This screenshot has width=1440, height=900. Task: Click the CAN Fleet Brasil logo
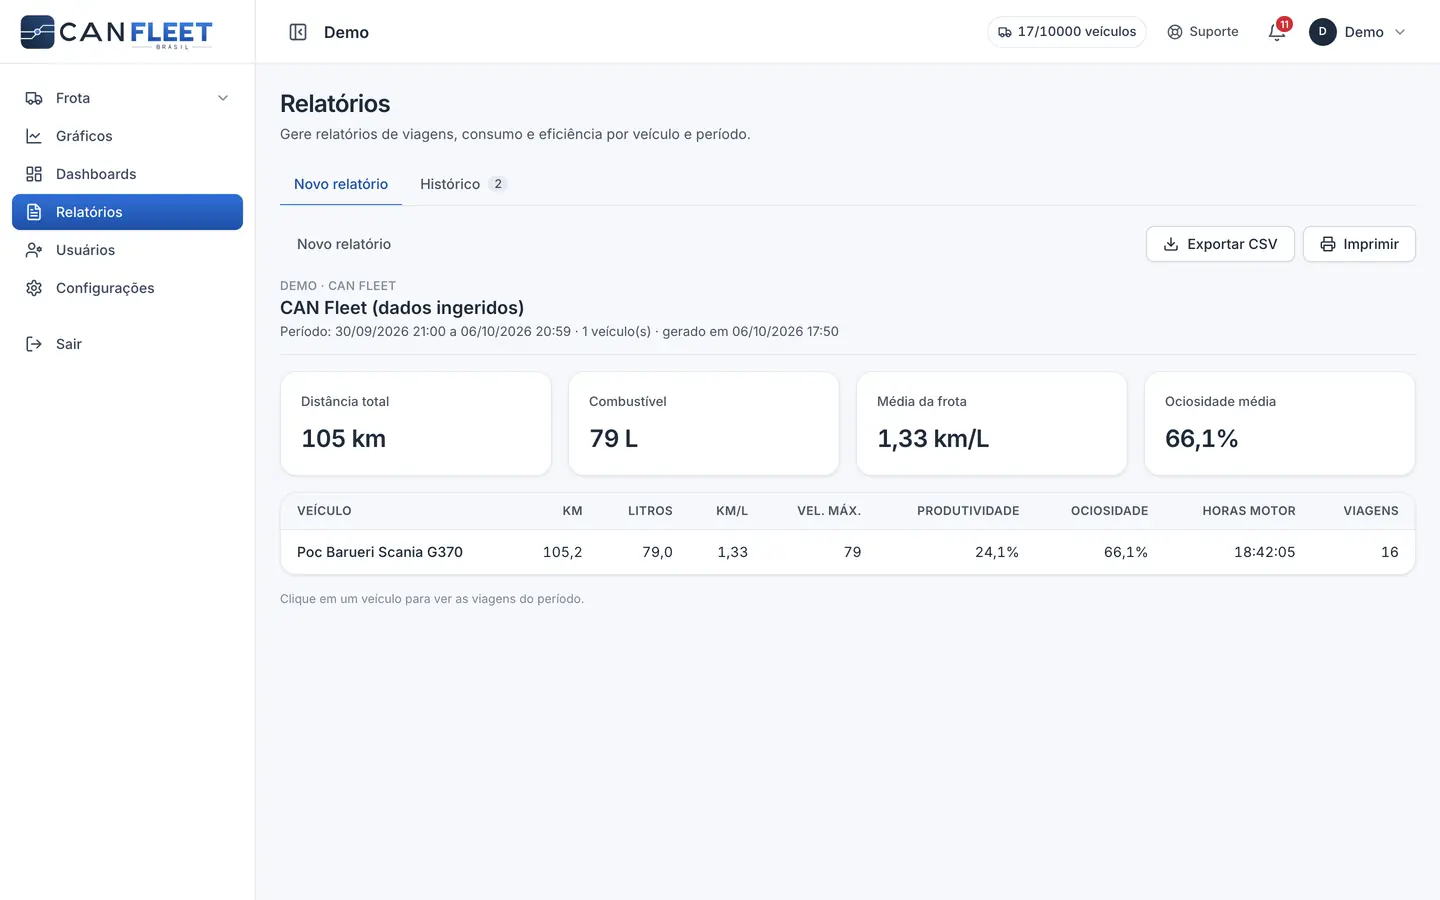[116, 32]
